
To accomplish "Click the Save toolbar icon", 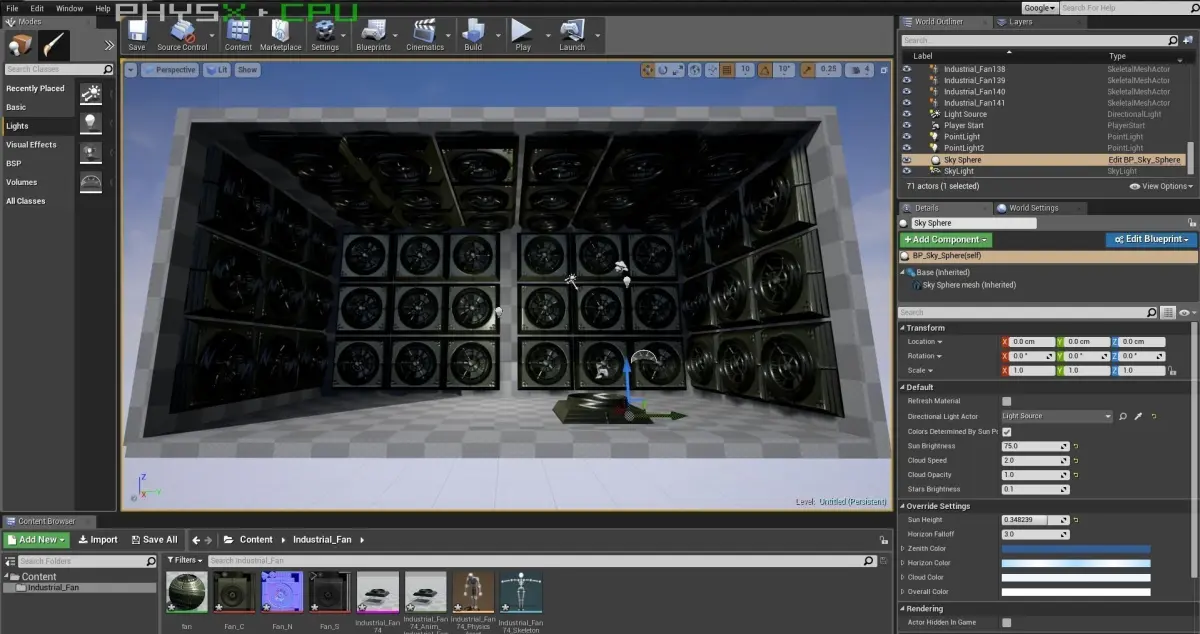I will [x=137, y=31].
